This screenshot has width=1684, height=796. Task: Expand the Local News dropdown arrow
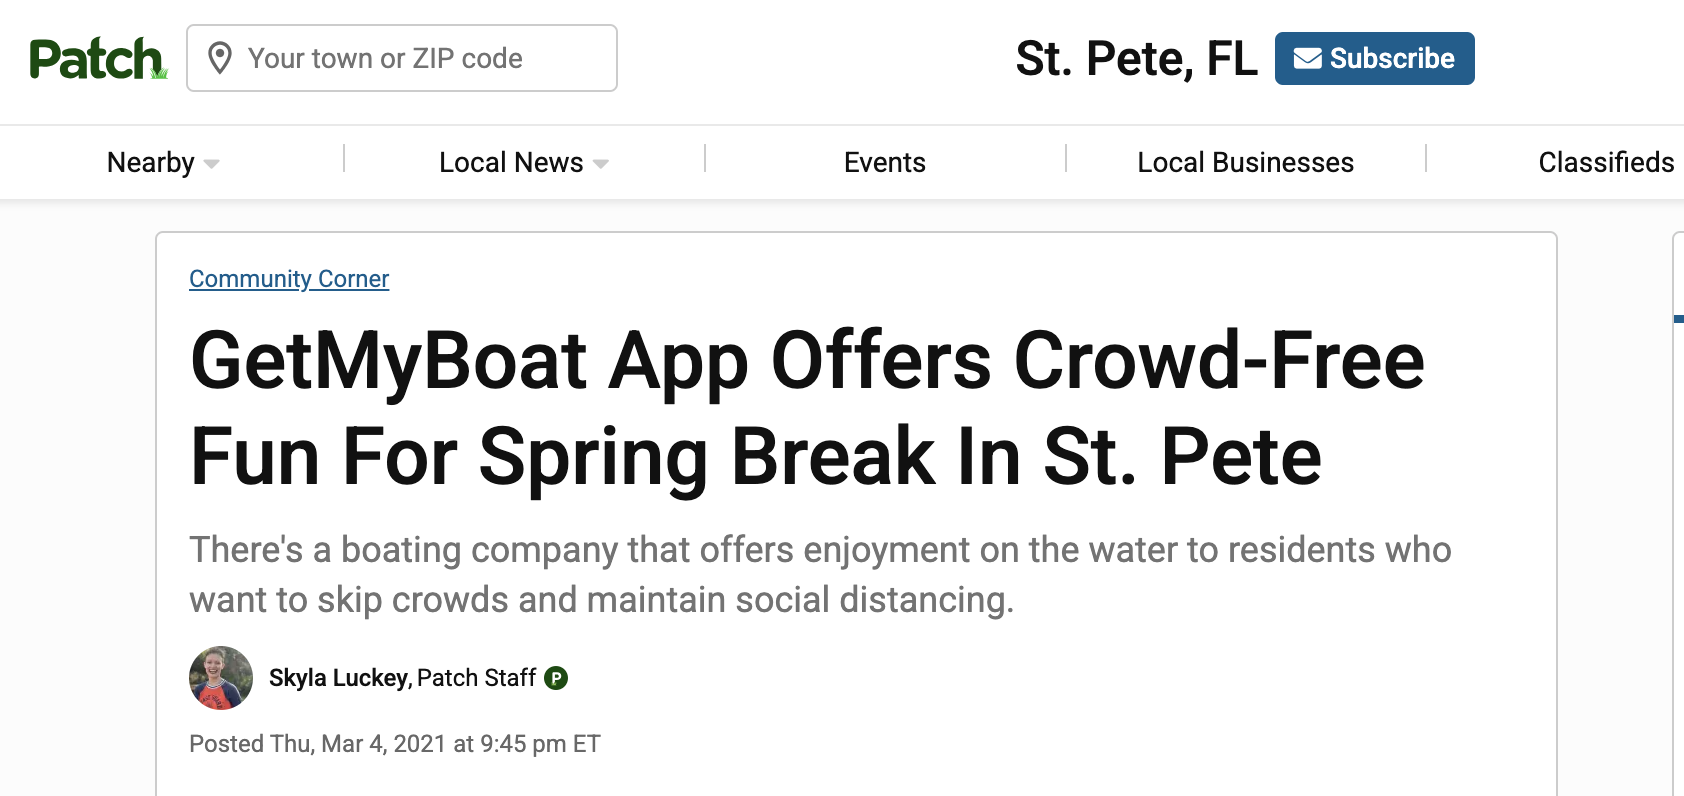601,164
